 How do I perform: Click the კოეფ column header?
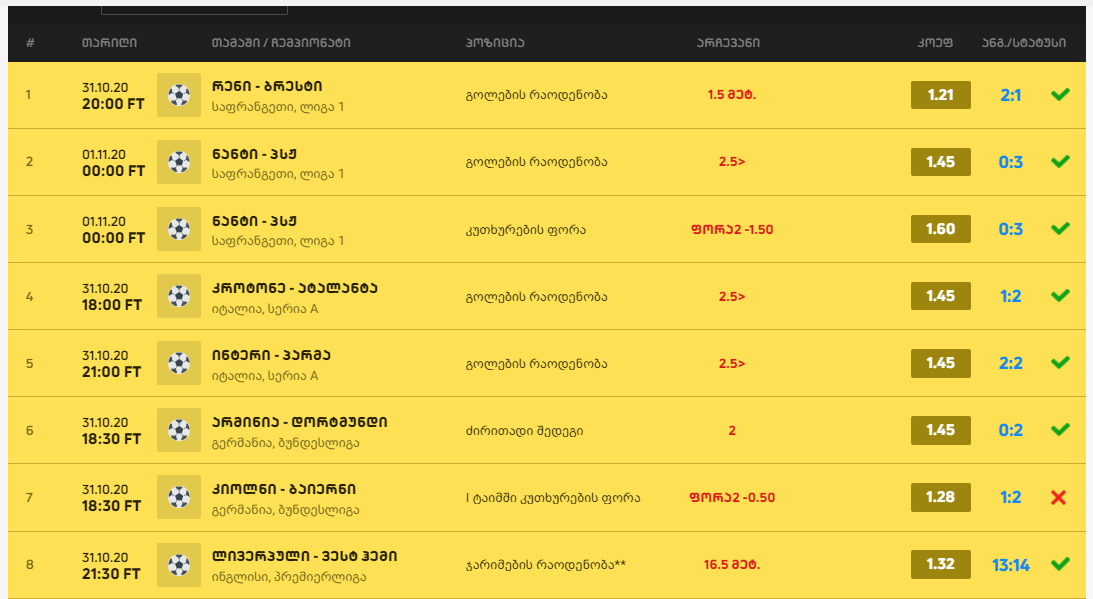pos(935,43)
